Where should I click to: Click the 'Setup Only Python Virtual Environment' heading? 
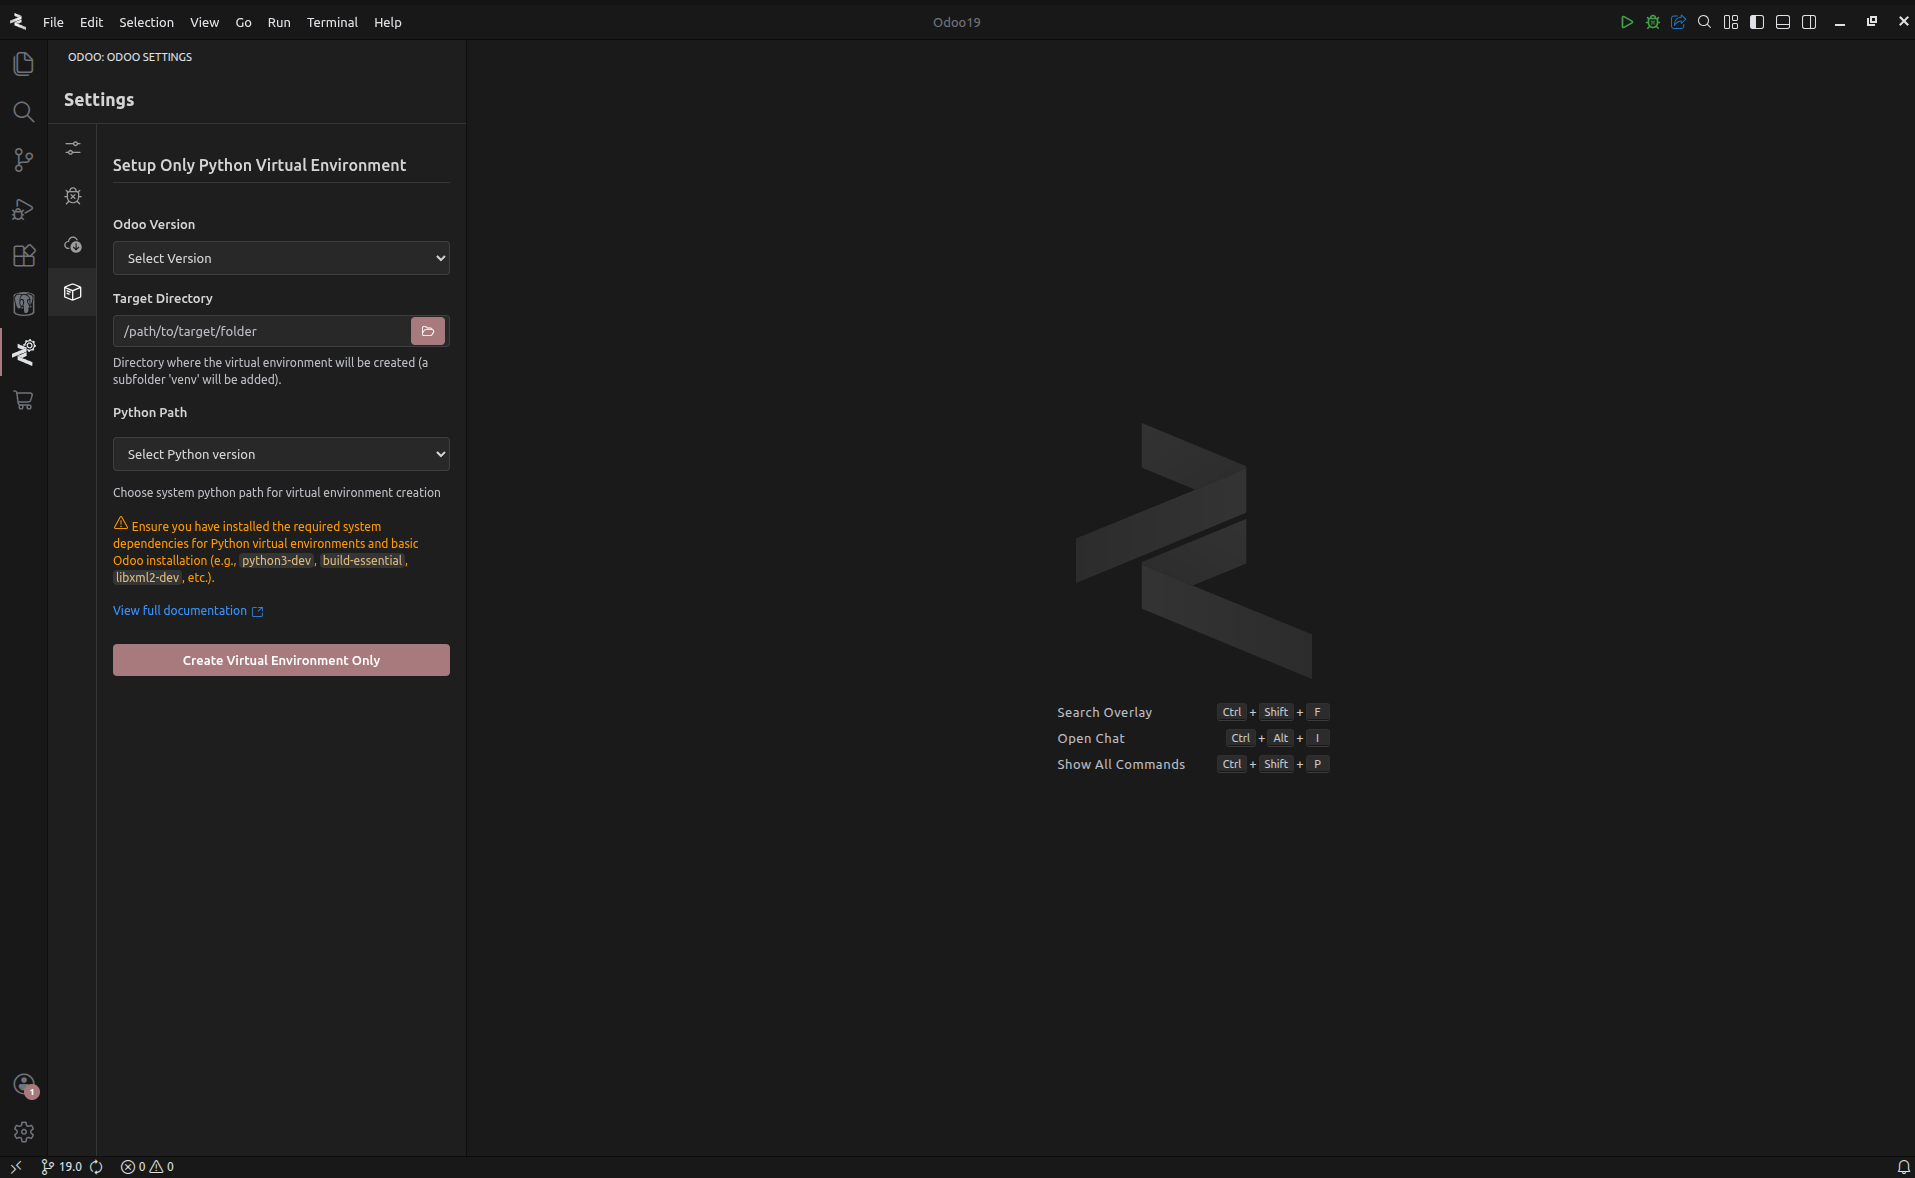259,165
